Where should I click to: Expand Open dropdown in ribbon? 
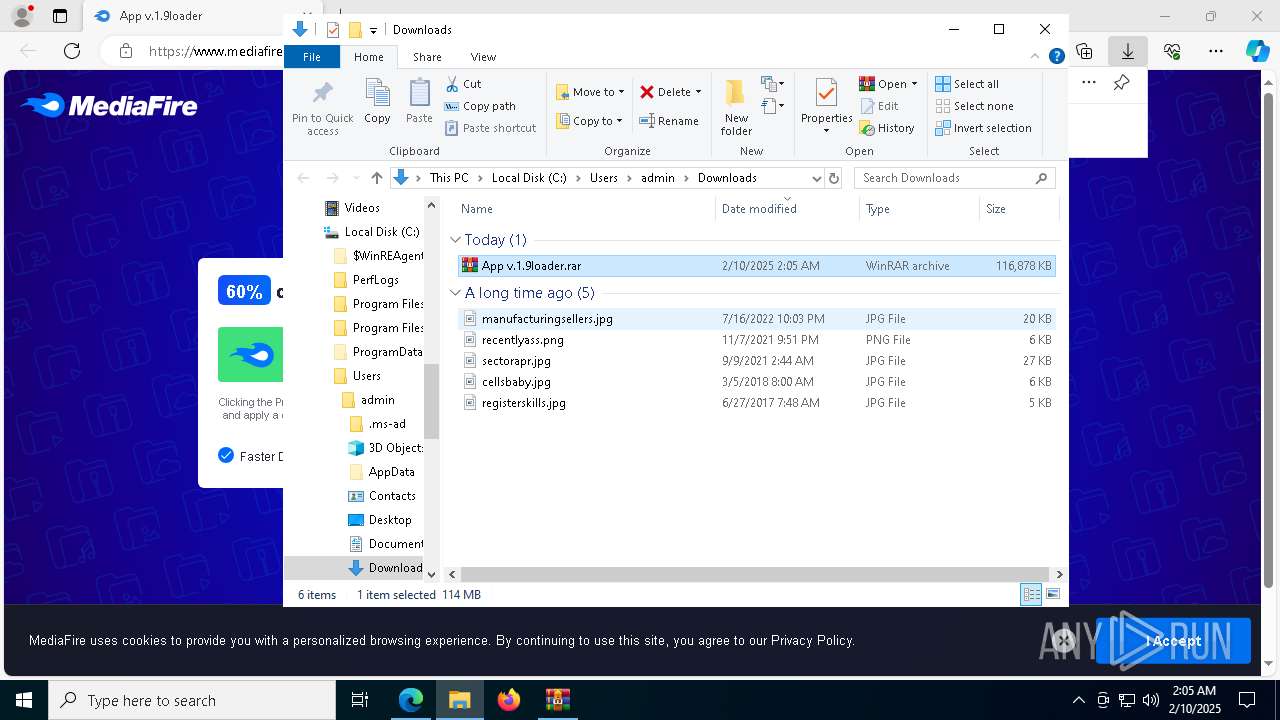point(914,84)
